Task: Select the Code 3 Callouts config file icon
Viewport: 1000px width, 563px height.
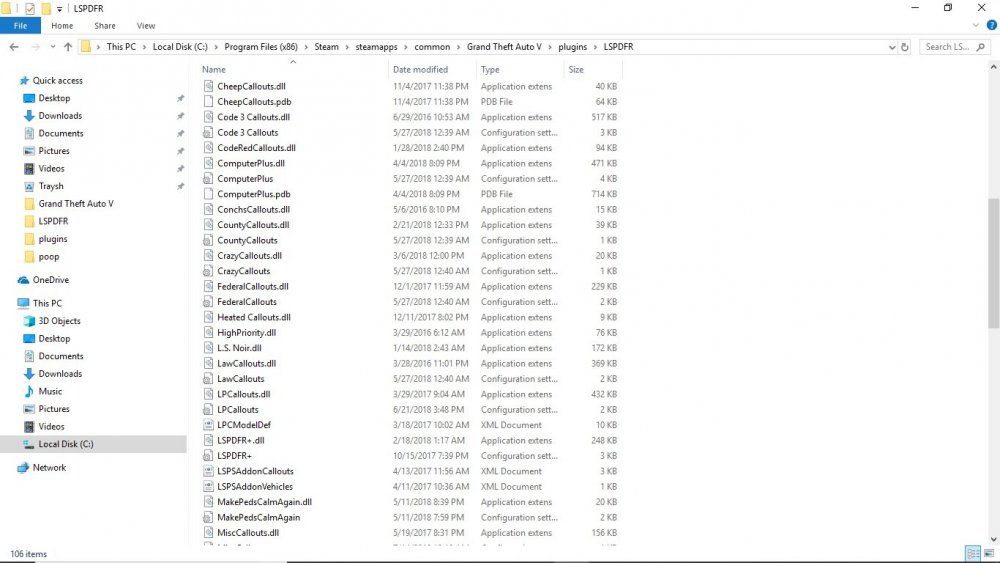Action: tap(208, 133)
